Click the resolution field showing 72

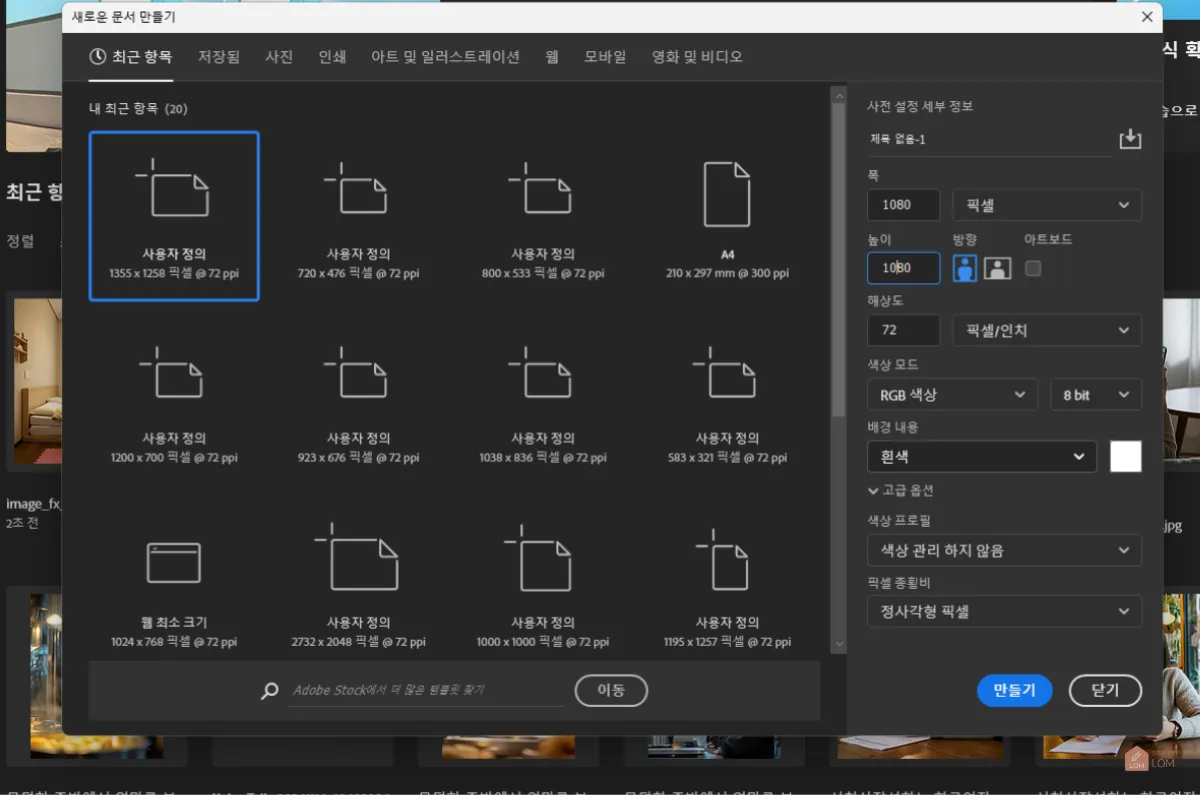pos(903,330)
